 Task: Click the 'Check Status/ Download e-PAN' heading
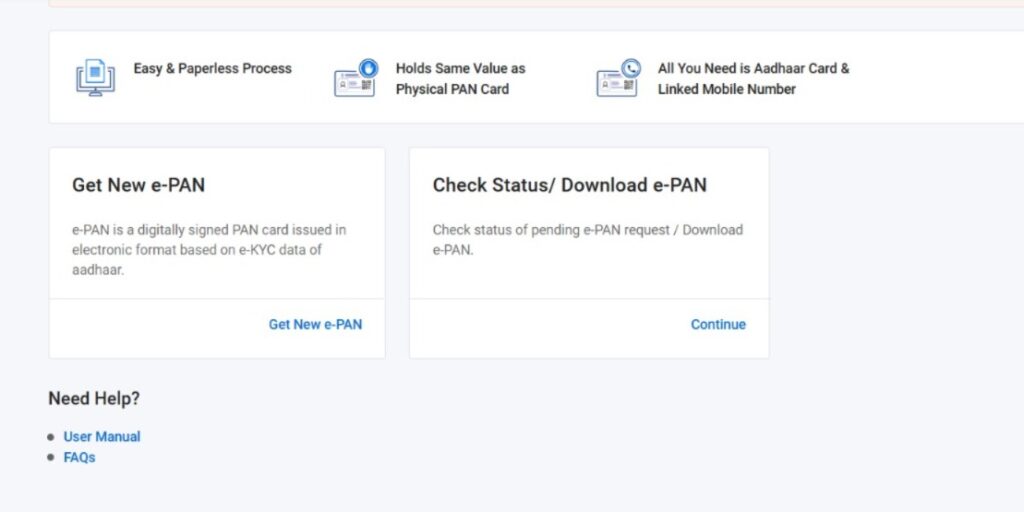569,185
